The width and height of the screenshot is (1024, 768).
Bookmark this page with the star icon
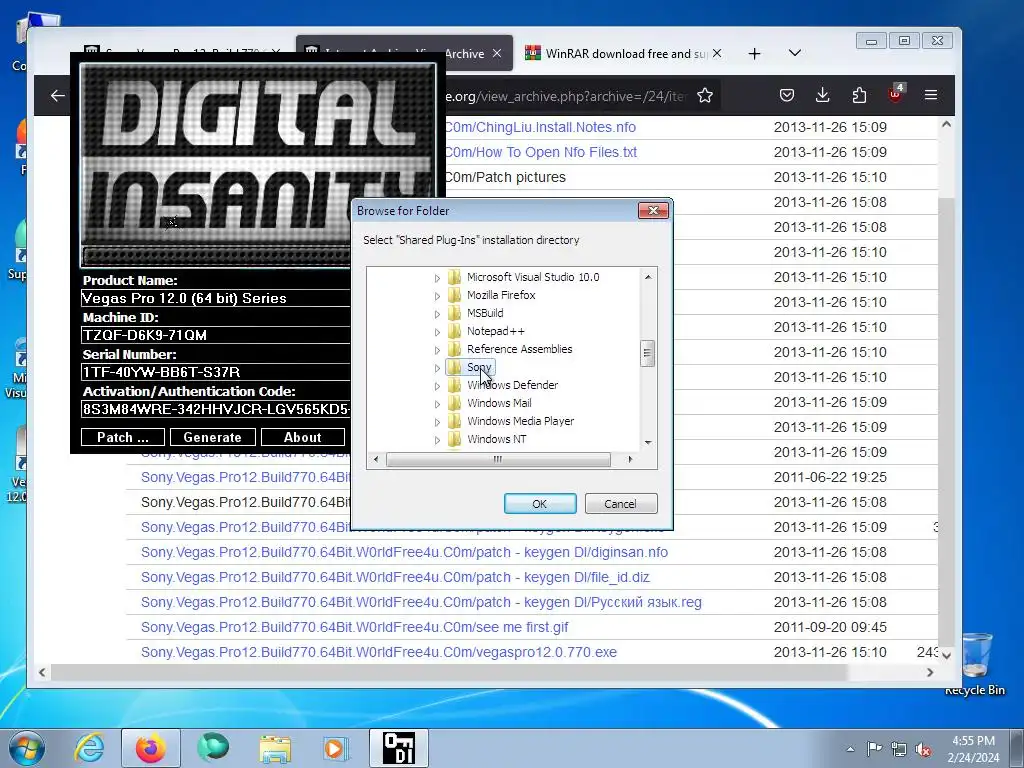[705, 96]
